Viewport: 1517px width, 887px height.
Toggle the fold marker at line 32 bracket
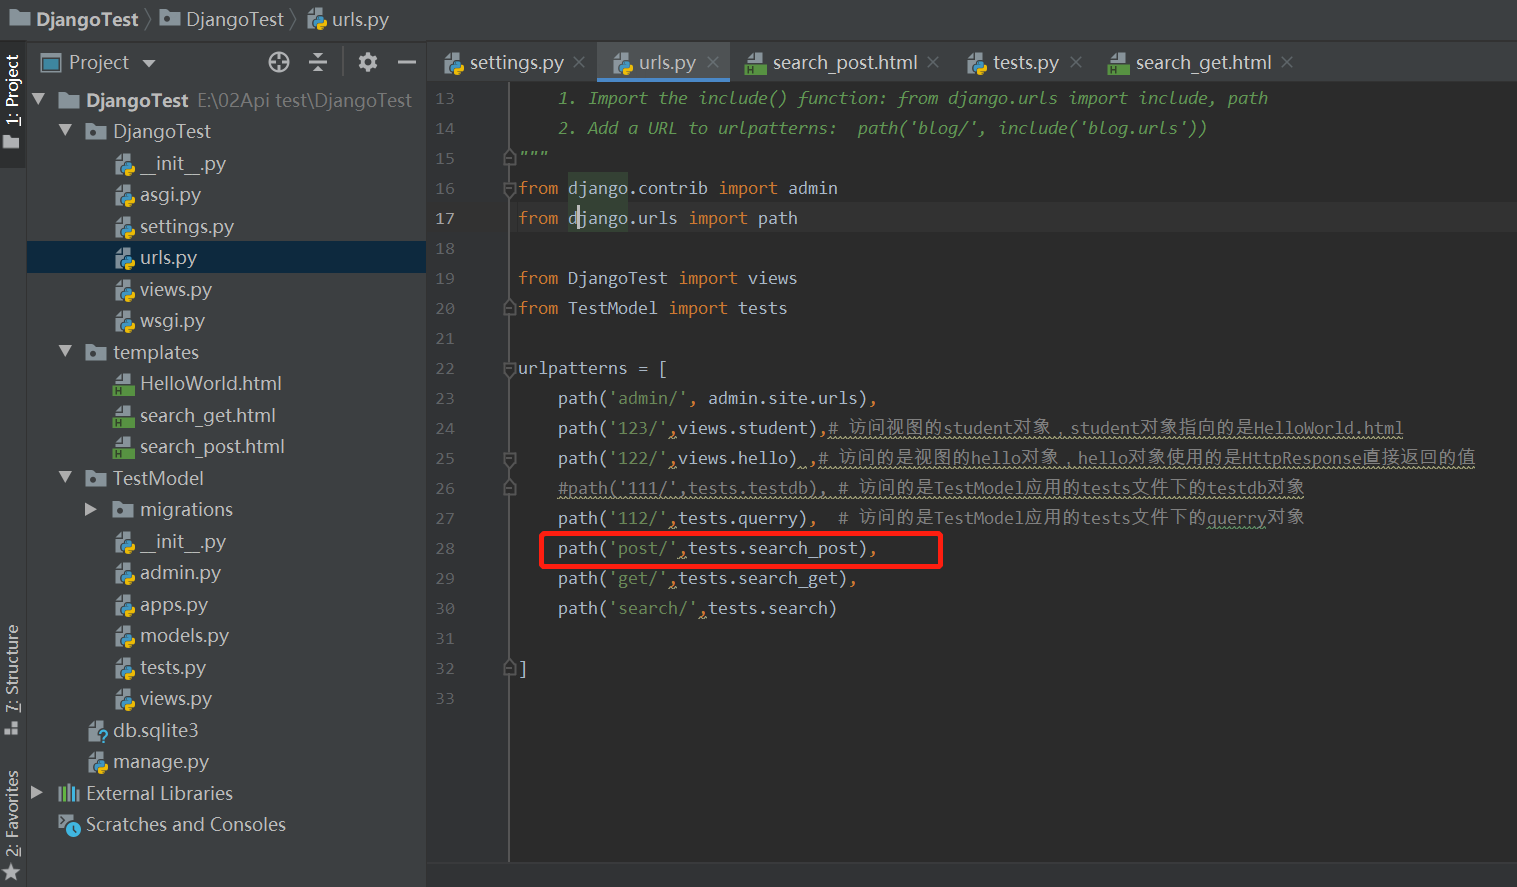click(x=509, y=668)
